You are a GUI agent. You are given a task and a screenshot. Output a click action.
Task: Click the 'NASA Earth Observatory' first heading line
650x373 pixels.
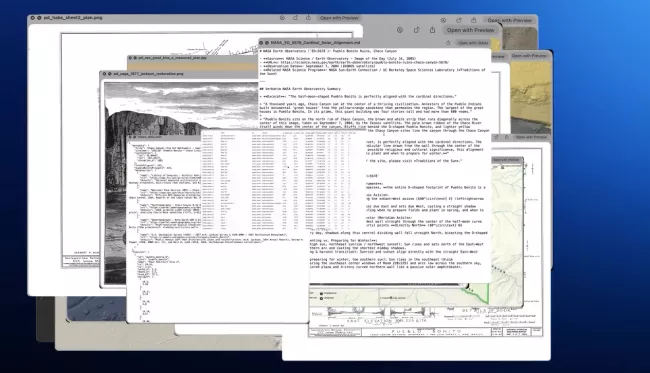pos(328,51)
